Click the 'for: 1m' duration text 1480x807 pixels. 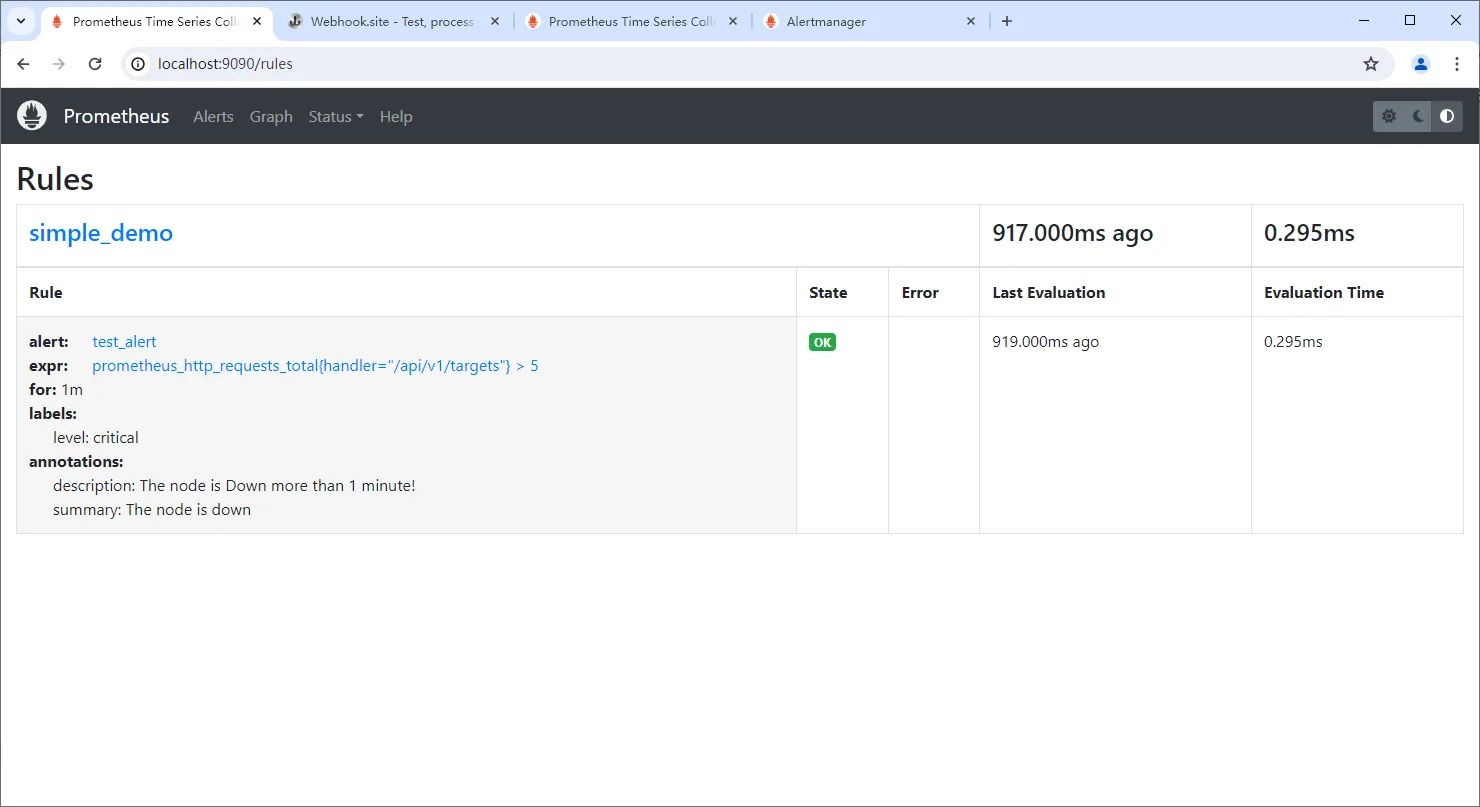pyautogui.click(x=56, y=389)
